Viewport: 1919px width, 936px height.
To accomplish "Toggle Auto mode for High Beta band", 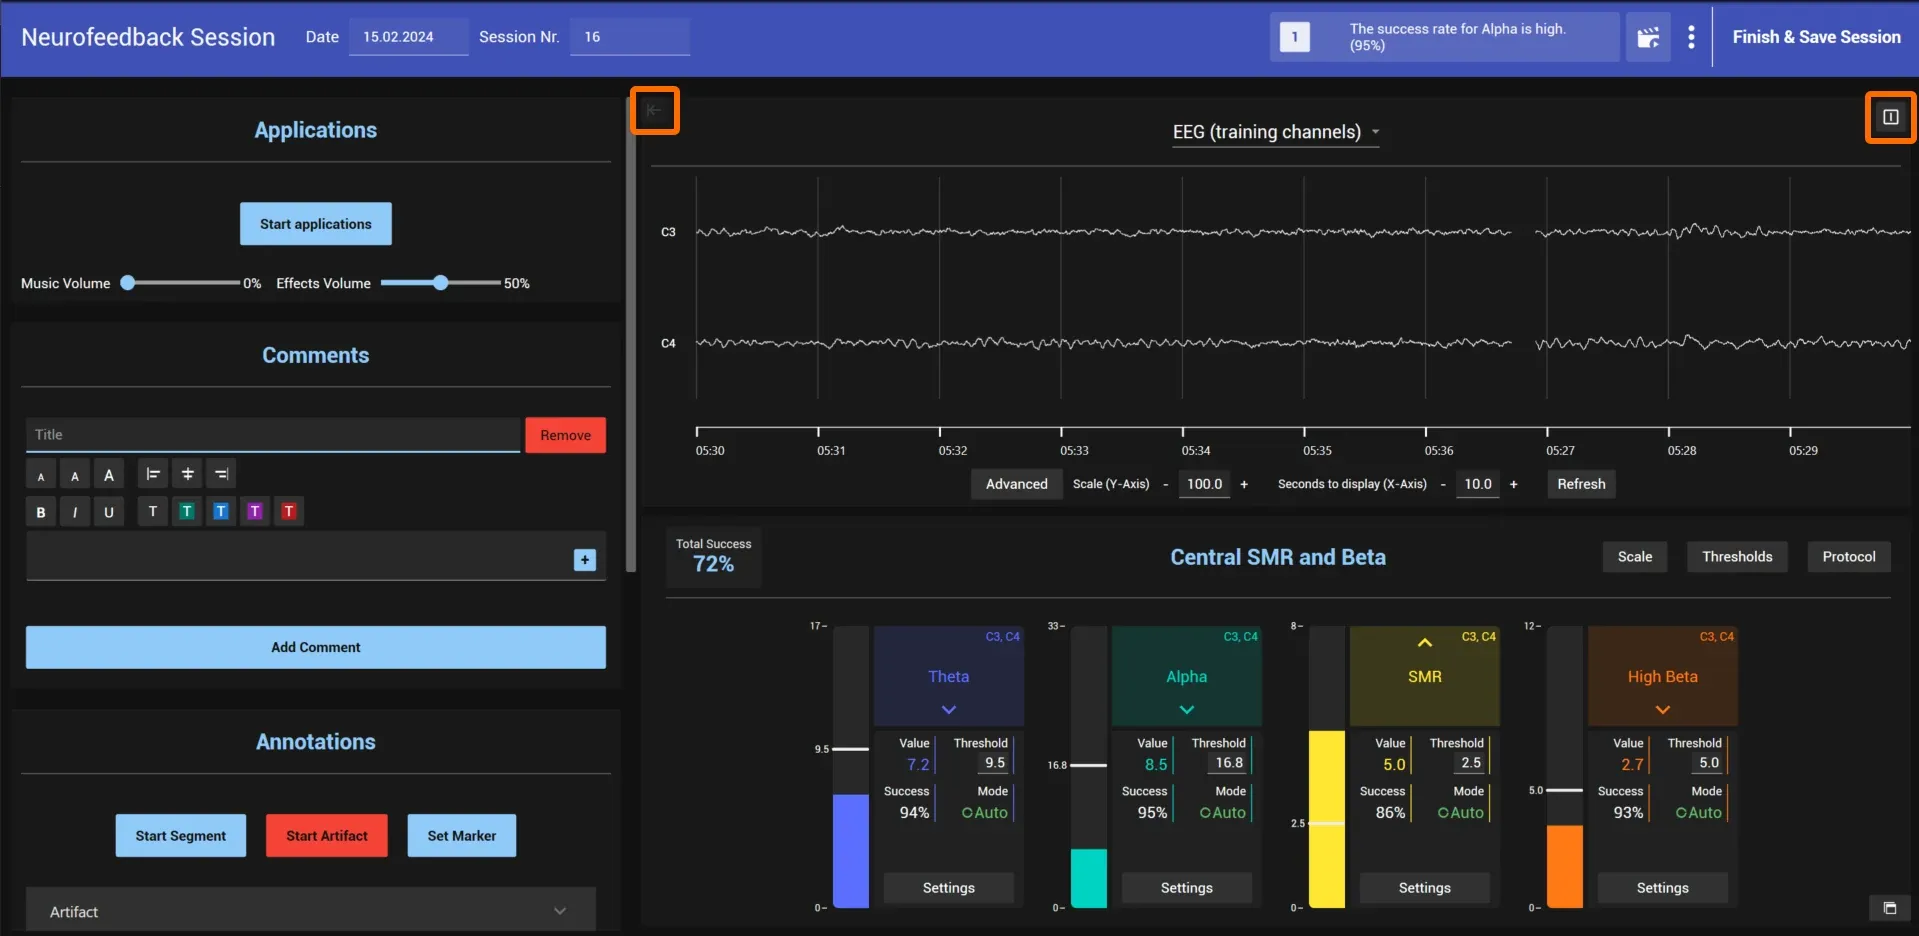I will pos(1699,813).
